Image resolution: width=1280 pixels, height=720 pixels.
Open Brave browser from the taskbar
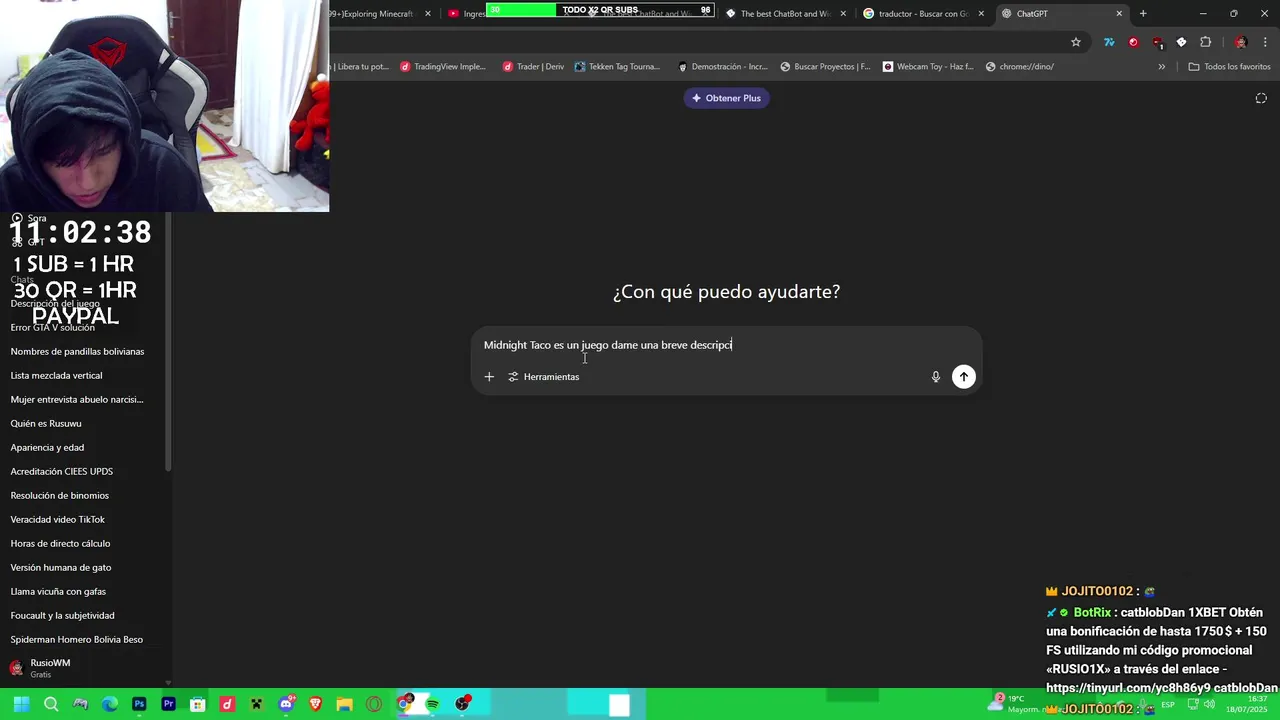click(316, 704)
